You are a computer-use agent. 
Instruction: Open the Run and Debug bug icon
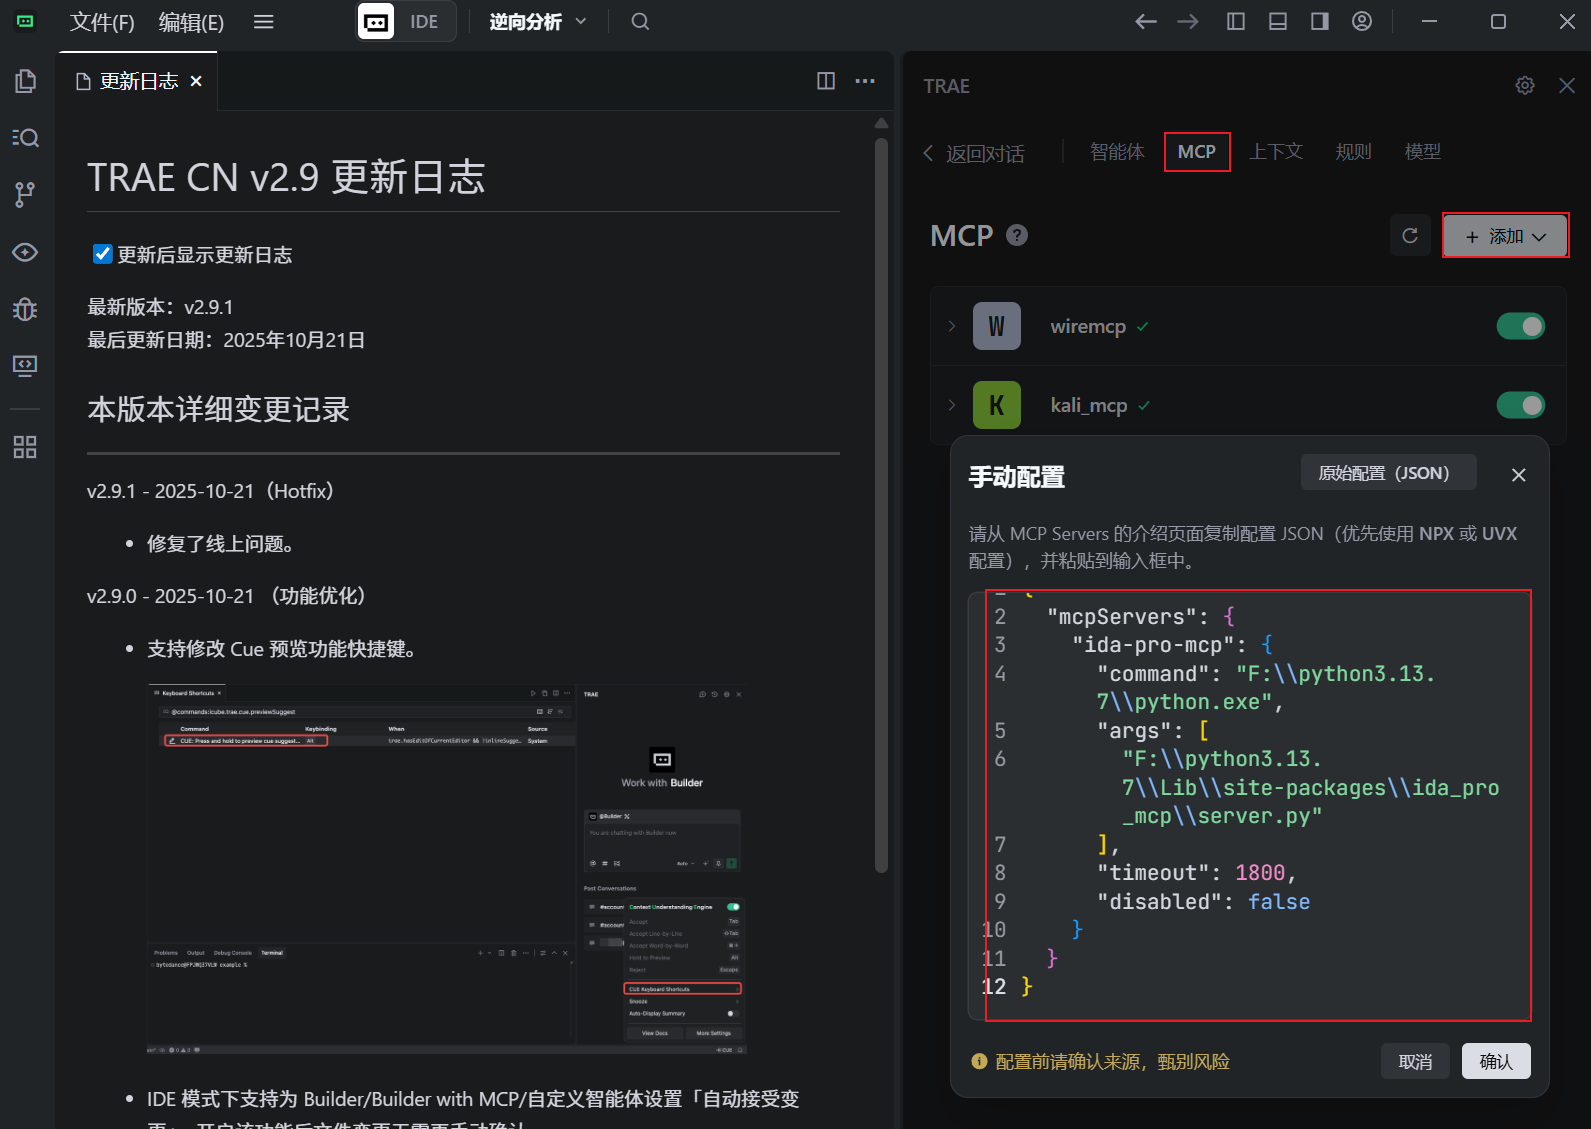point(26,309)
